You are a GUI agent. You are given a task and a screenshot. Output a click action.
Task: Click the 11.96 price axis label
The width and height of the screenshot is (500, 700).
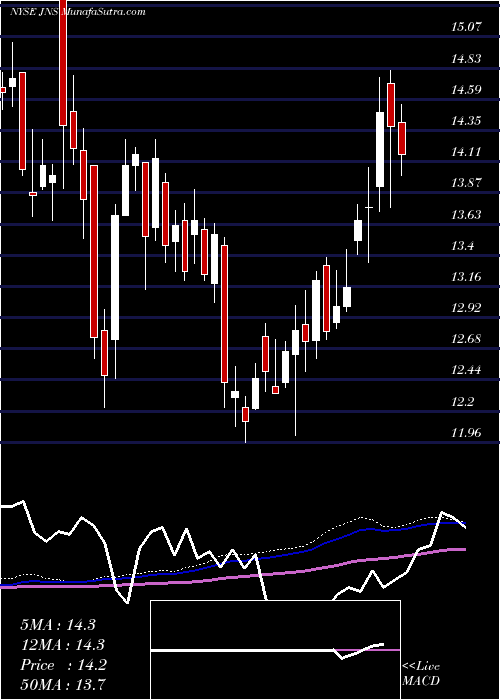click(467, 432)
